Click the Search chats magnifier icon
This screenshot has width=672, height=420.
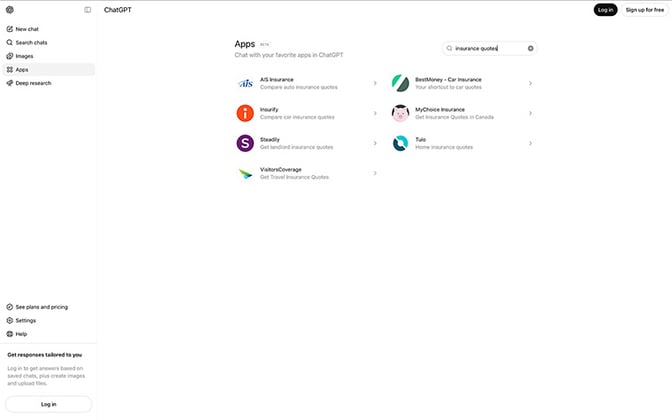point(9,42)
